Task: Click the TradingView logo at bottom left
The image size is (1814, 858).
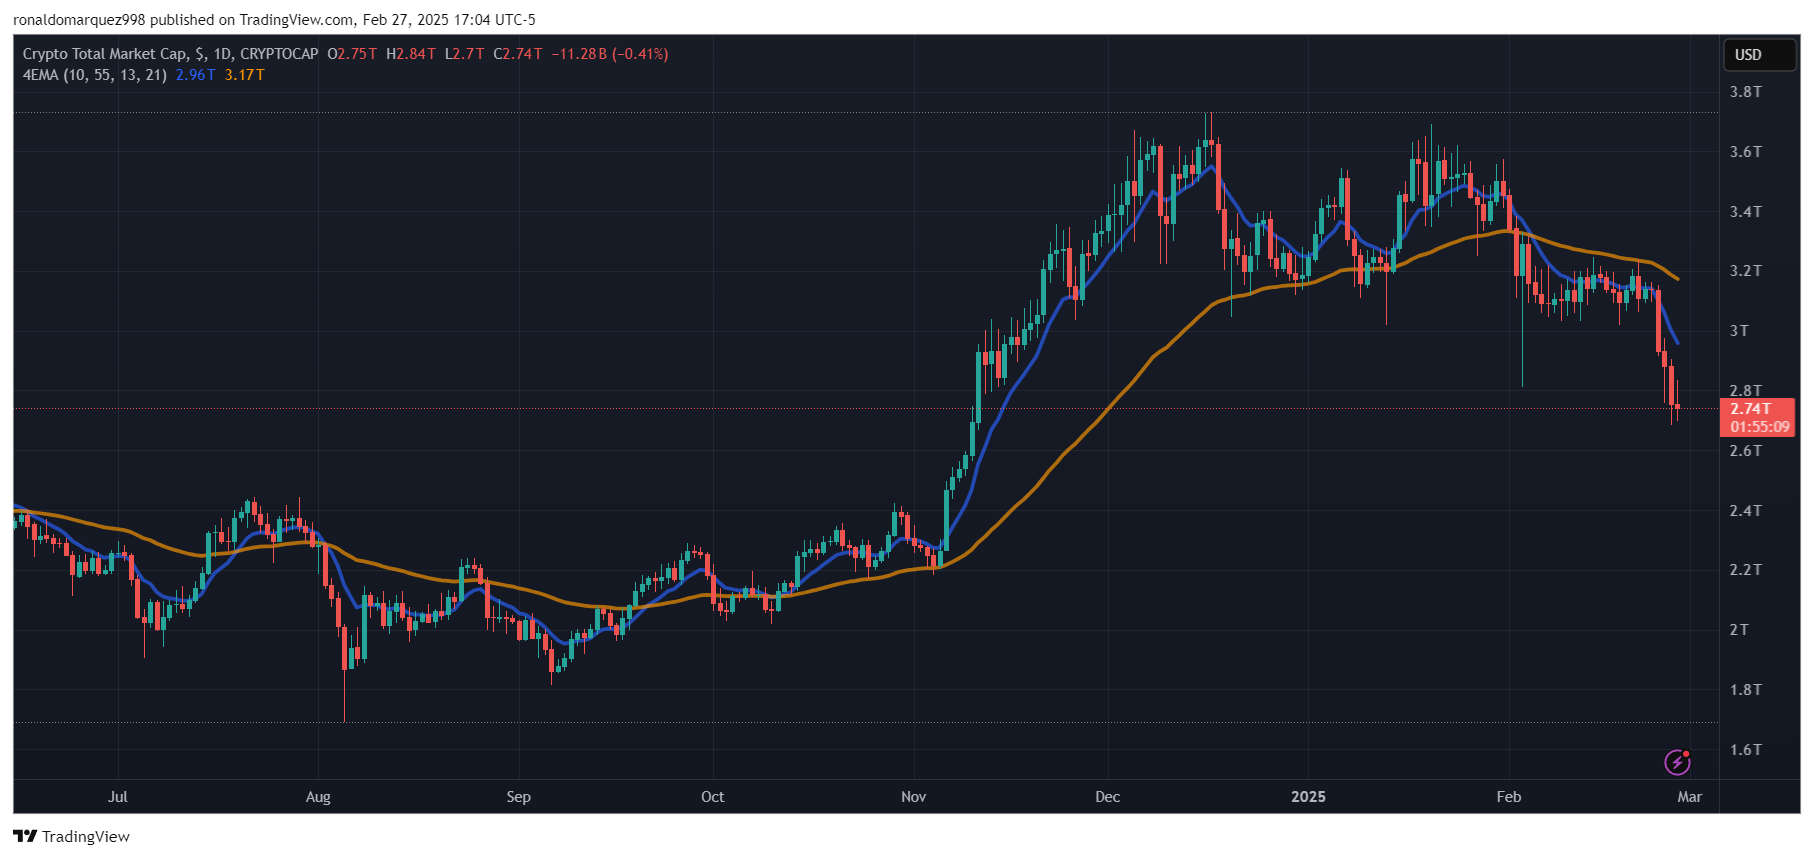Action: (x=72, y=836)
